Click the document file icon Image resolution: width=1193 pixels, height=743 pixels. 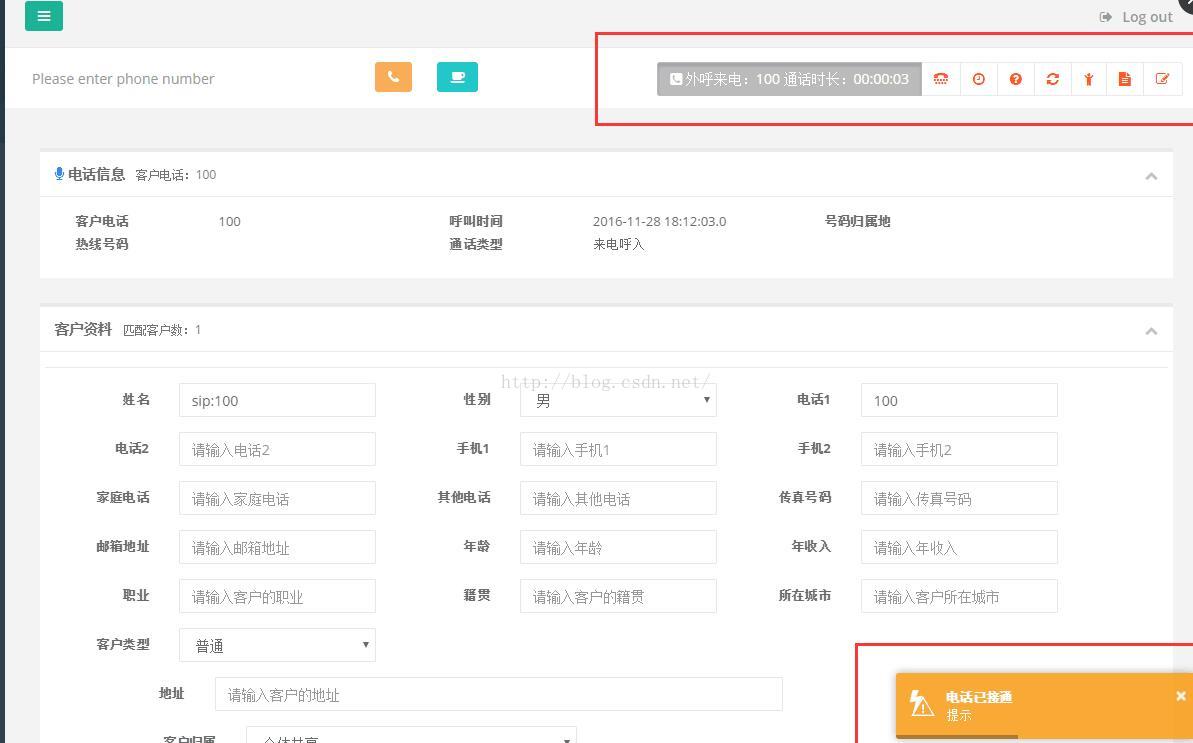point(1125,79)
